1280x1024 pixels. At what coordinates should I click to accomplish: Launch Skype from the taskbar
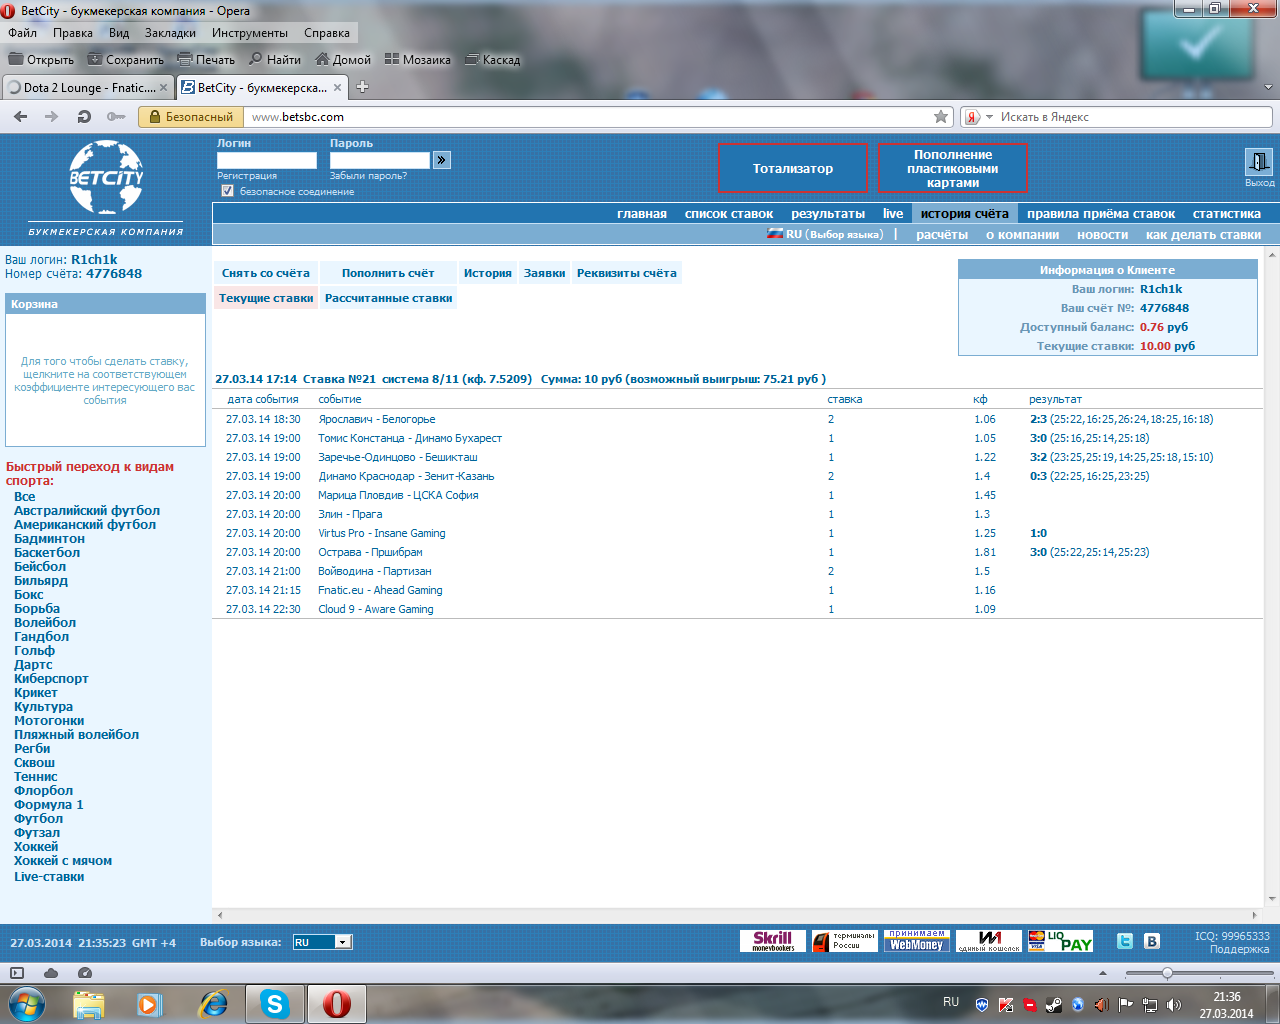pos(274,1003)
